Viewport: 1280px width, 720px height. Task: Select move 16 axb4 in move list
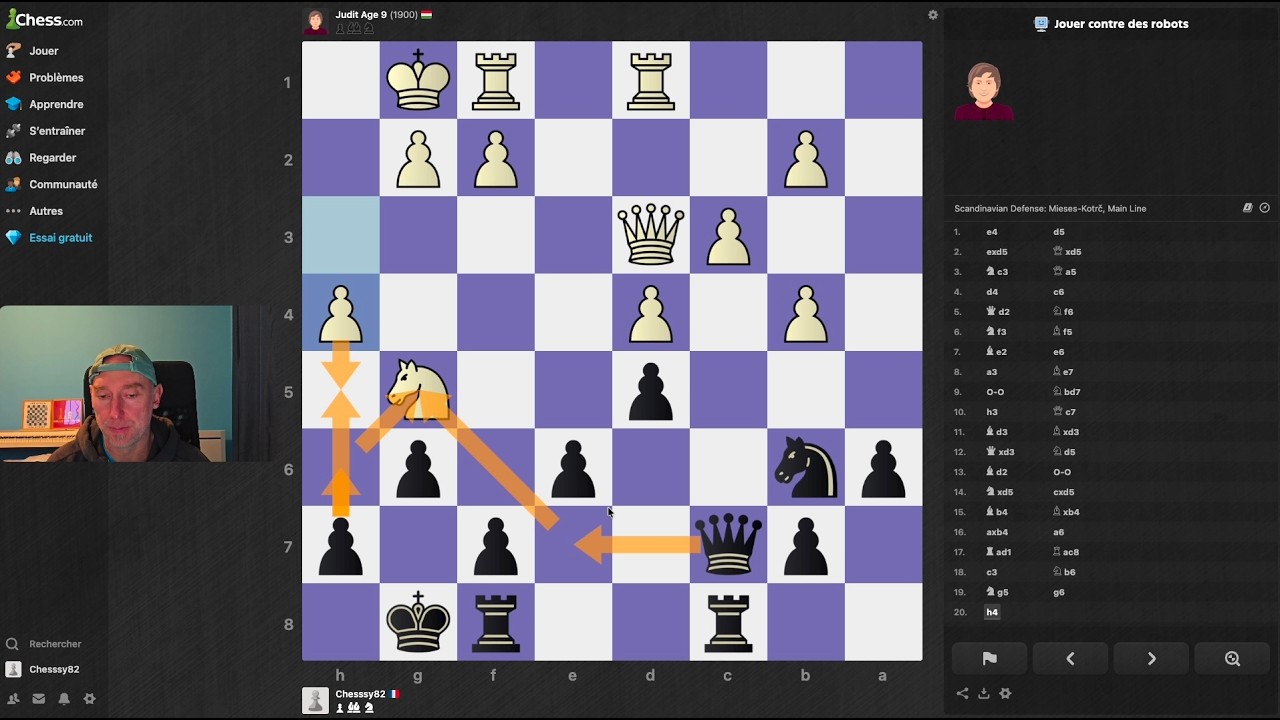[x=997, y=532]
